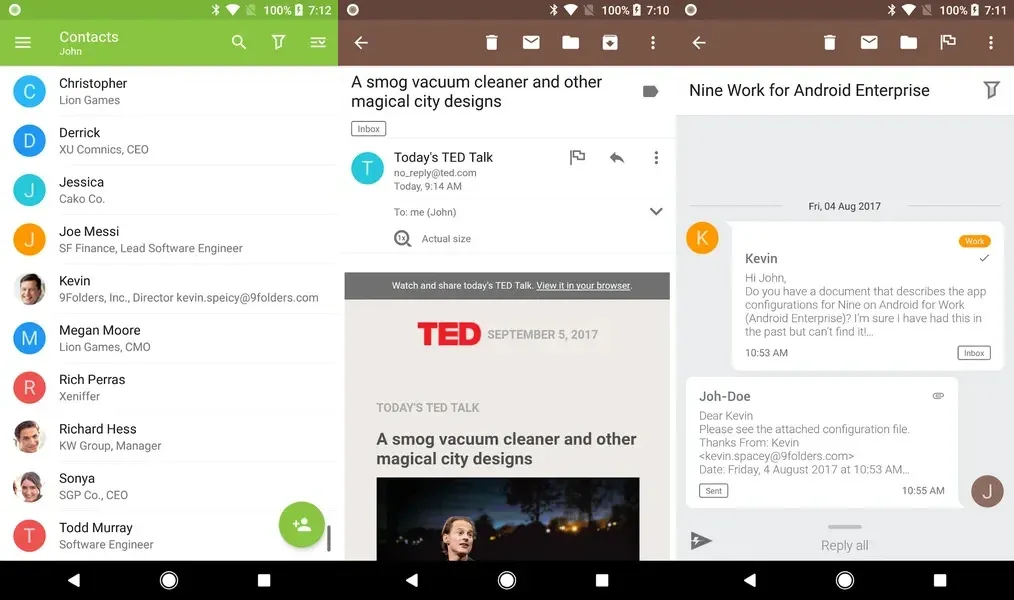Viewport: 1014px width, 600px height.
Task: Expand the reply panel drag handle
Action: coord(845,527)
